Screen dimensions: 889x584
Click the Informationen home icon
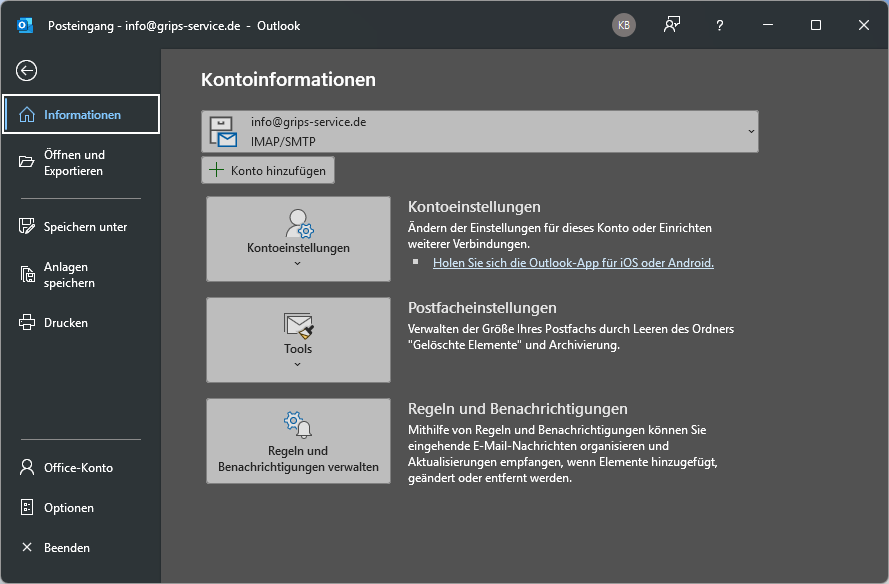coord(27,115)
